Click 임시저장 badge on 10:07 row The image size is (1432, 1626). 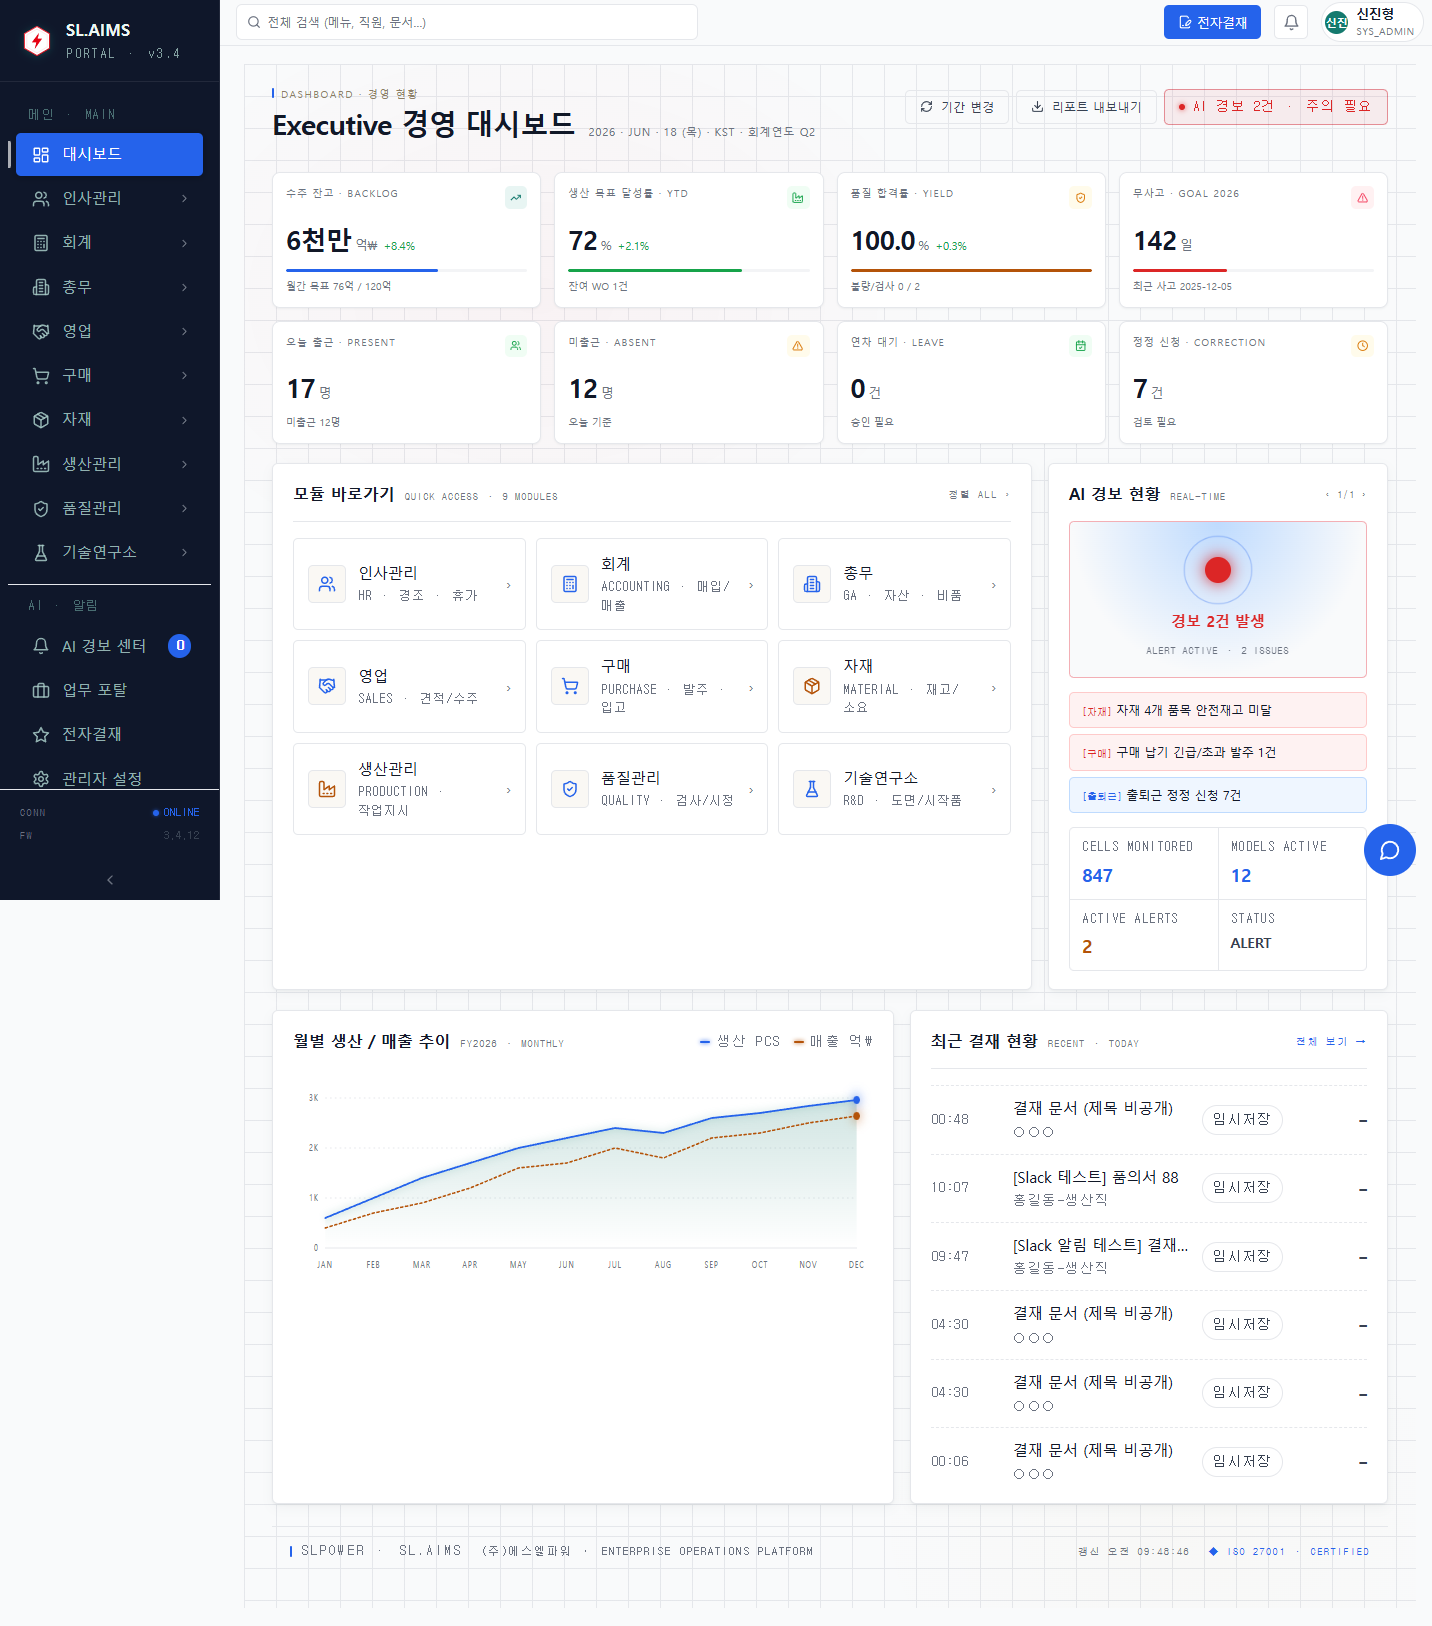point(1241,1188)
